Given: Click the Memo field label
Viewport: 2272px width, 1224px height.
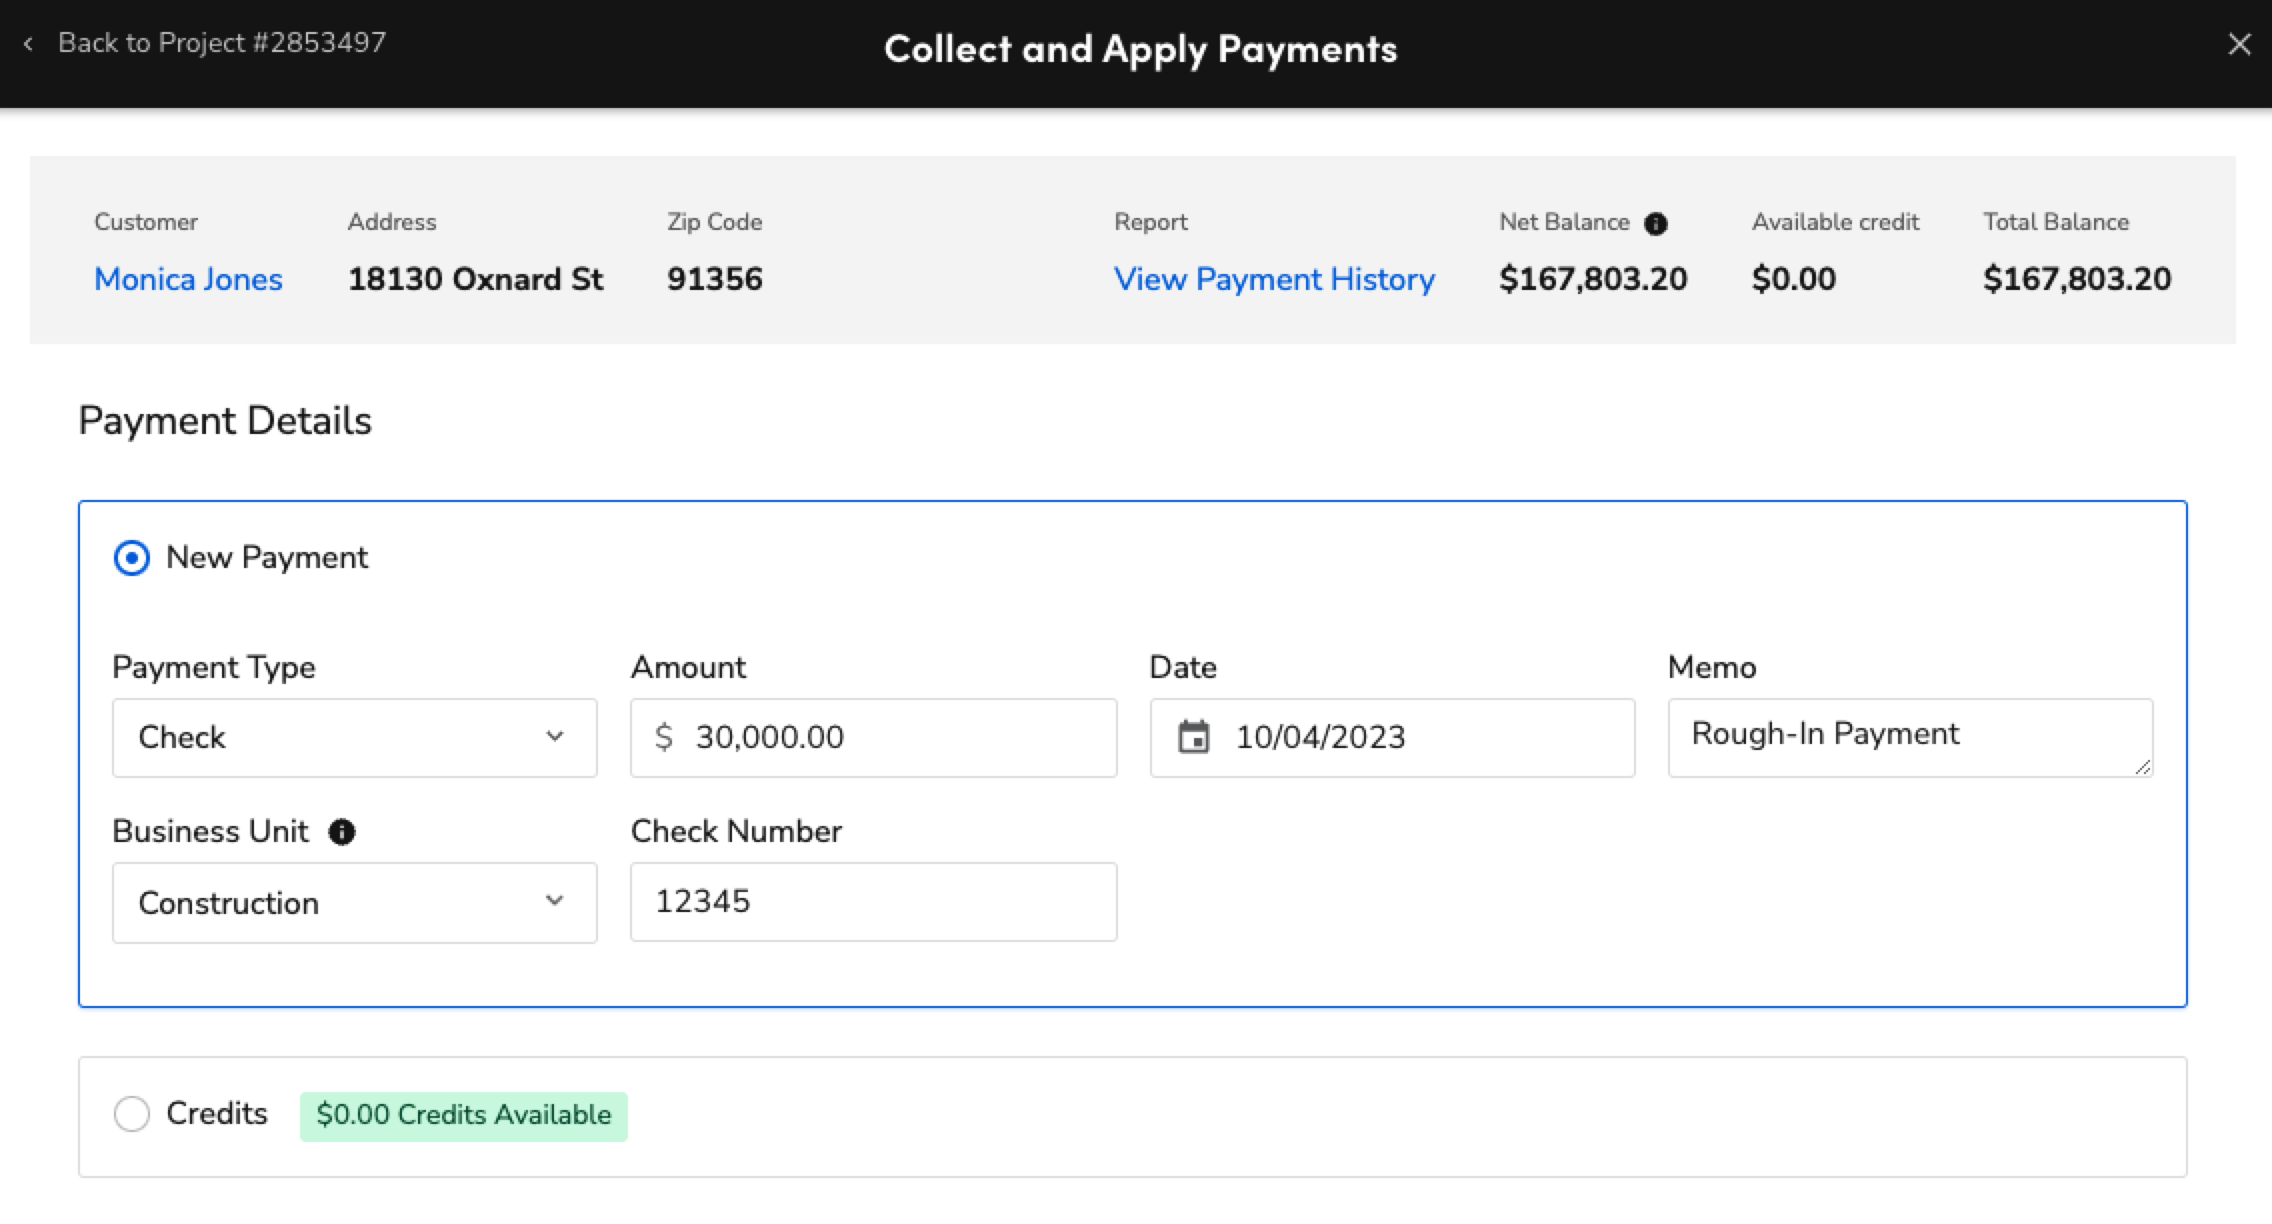Looking at the screenshot, I should click(x=1712, y=667).
